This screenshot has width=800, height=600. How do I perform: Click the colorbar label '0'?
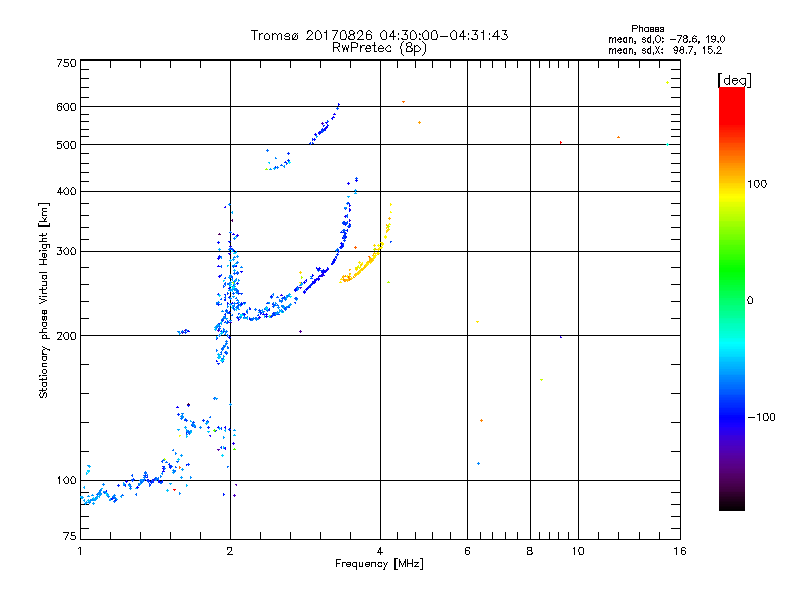click(750, 301)
